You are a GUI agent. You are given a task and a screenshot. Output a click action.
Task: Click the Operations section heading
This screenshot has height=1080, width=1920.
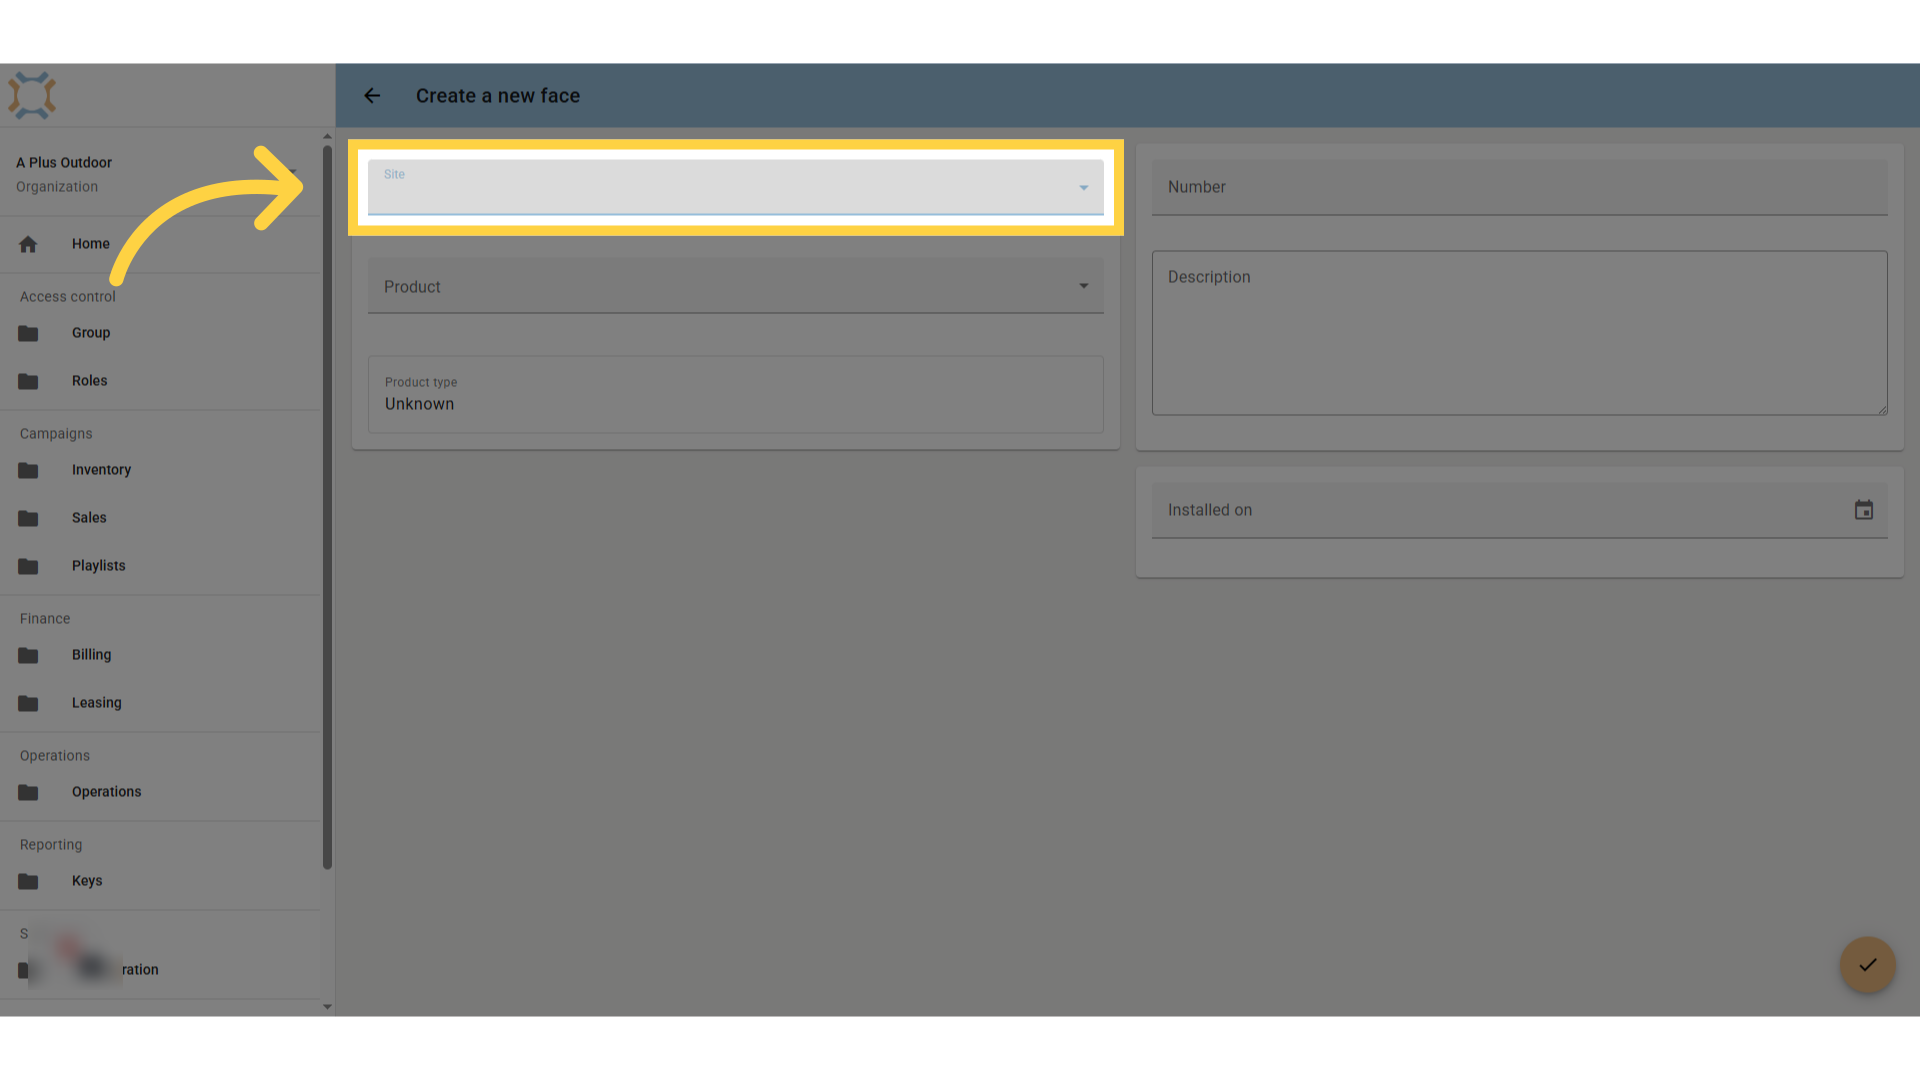(55, 756)
